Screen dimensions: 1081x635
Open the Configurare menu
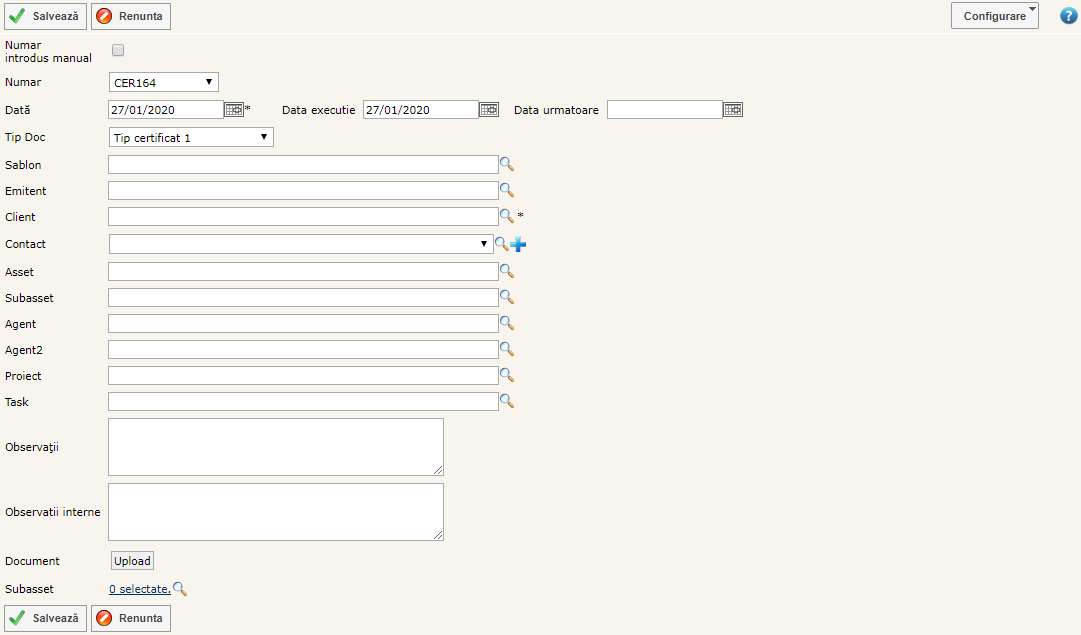click(x=995, y=16)
